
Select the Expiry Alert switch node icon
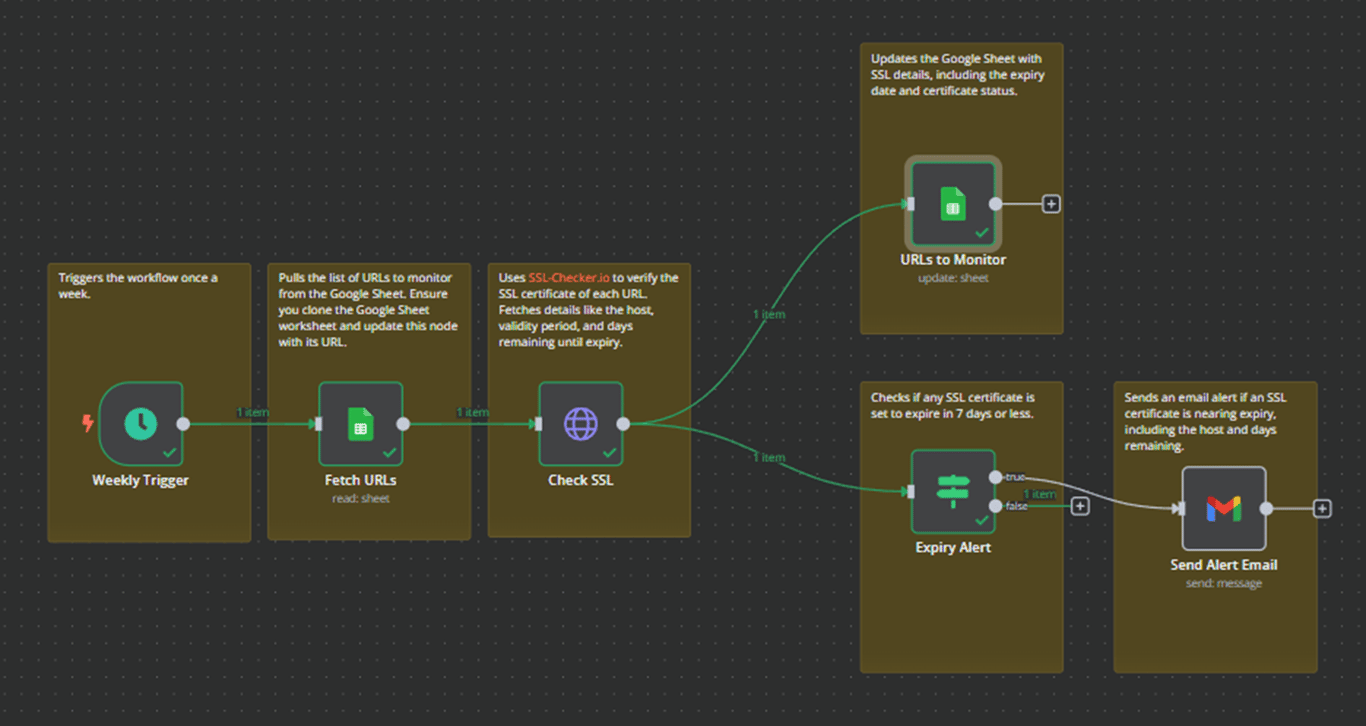coord(952,489)
